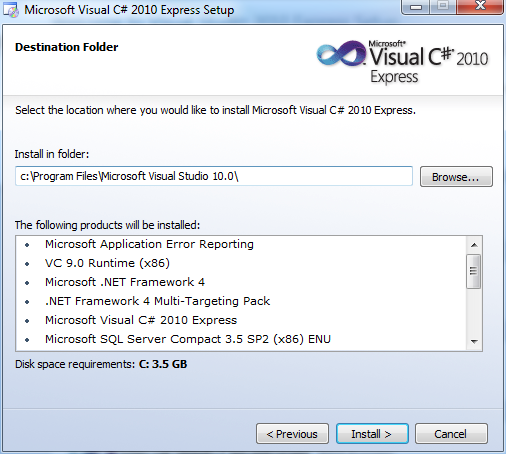The image size is (506, 454).
Task: Open the Browse... folder picker
Action: (456, 177)
